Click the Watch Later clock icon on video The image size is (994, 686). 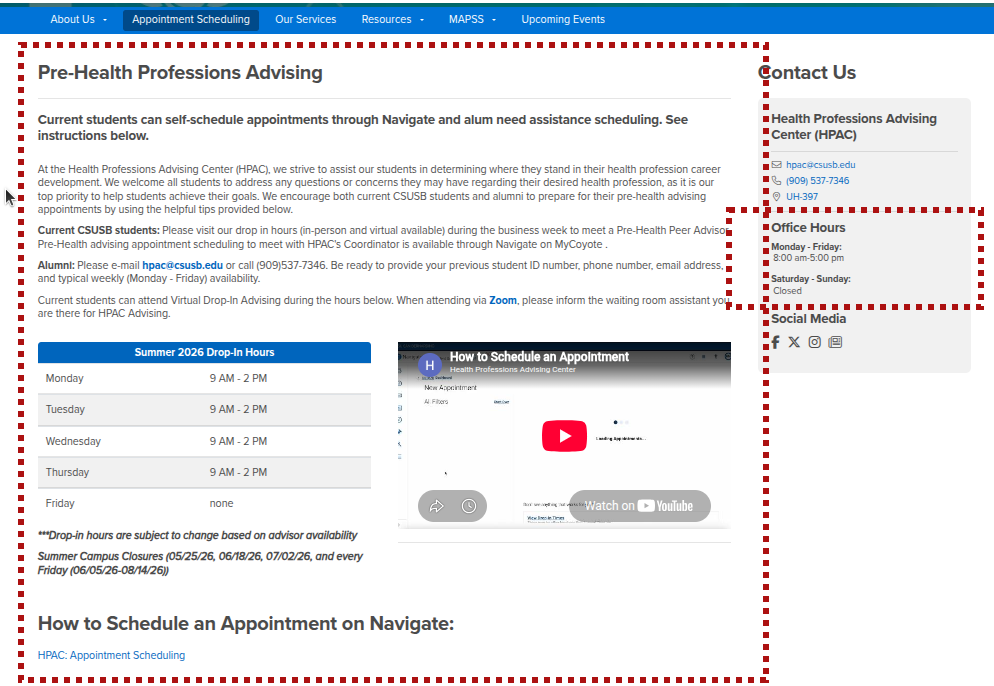pos(468,506)
